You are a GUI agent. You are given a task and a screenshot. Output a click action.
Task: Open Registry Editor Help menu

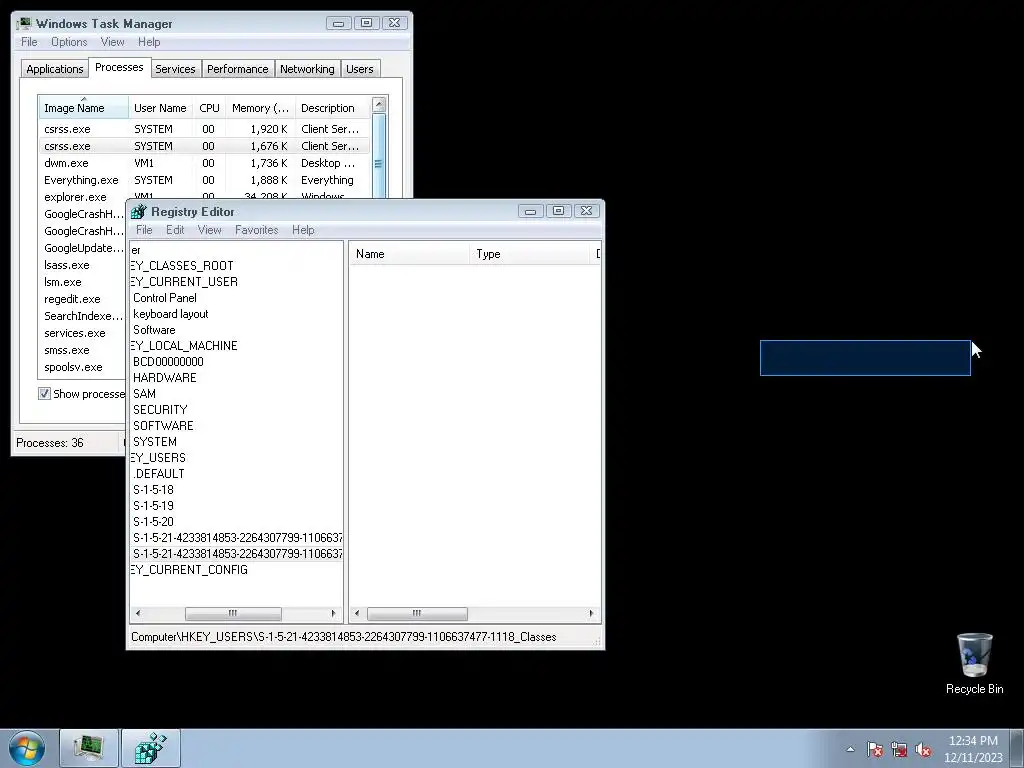(303, 230)
